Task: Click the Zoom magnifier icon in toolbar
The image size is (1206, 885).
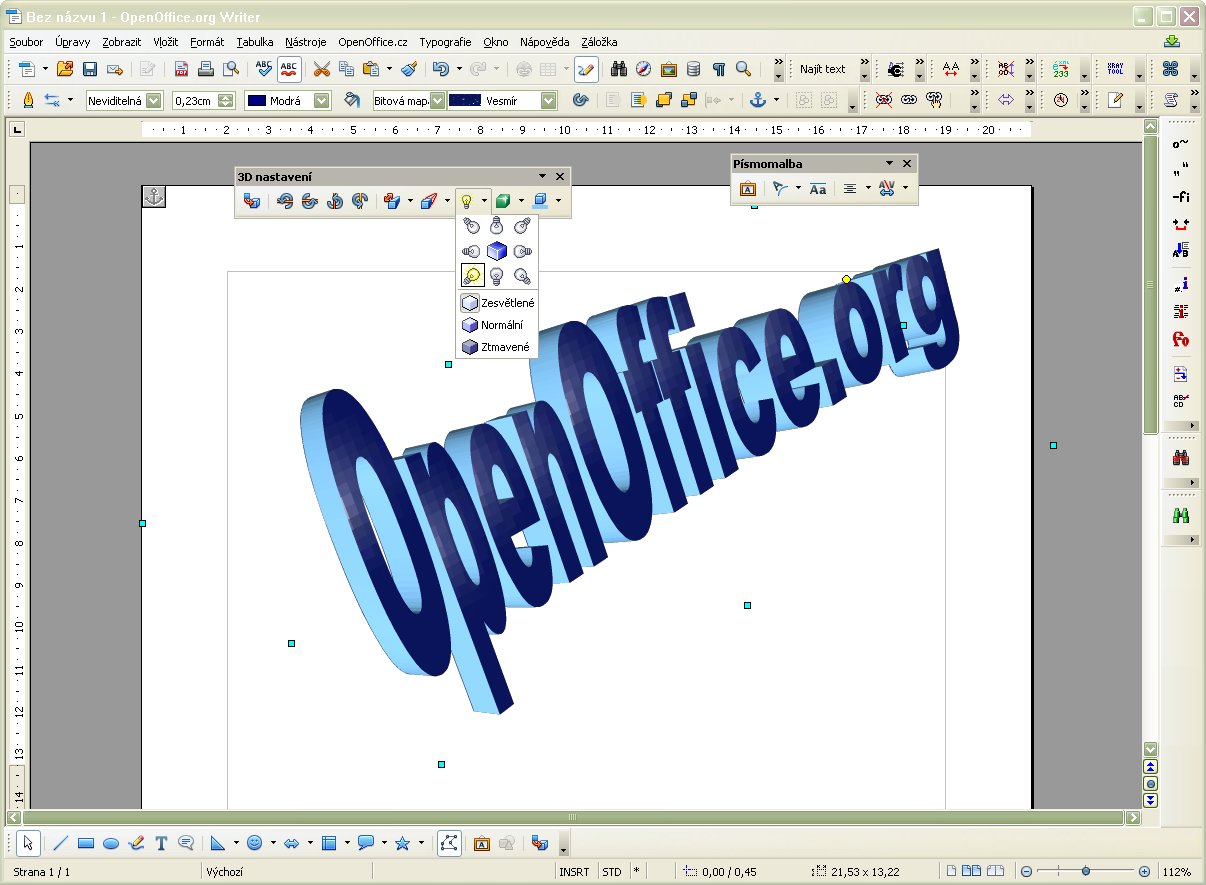Action: (743, 69)
